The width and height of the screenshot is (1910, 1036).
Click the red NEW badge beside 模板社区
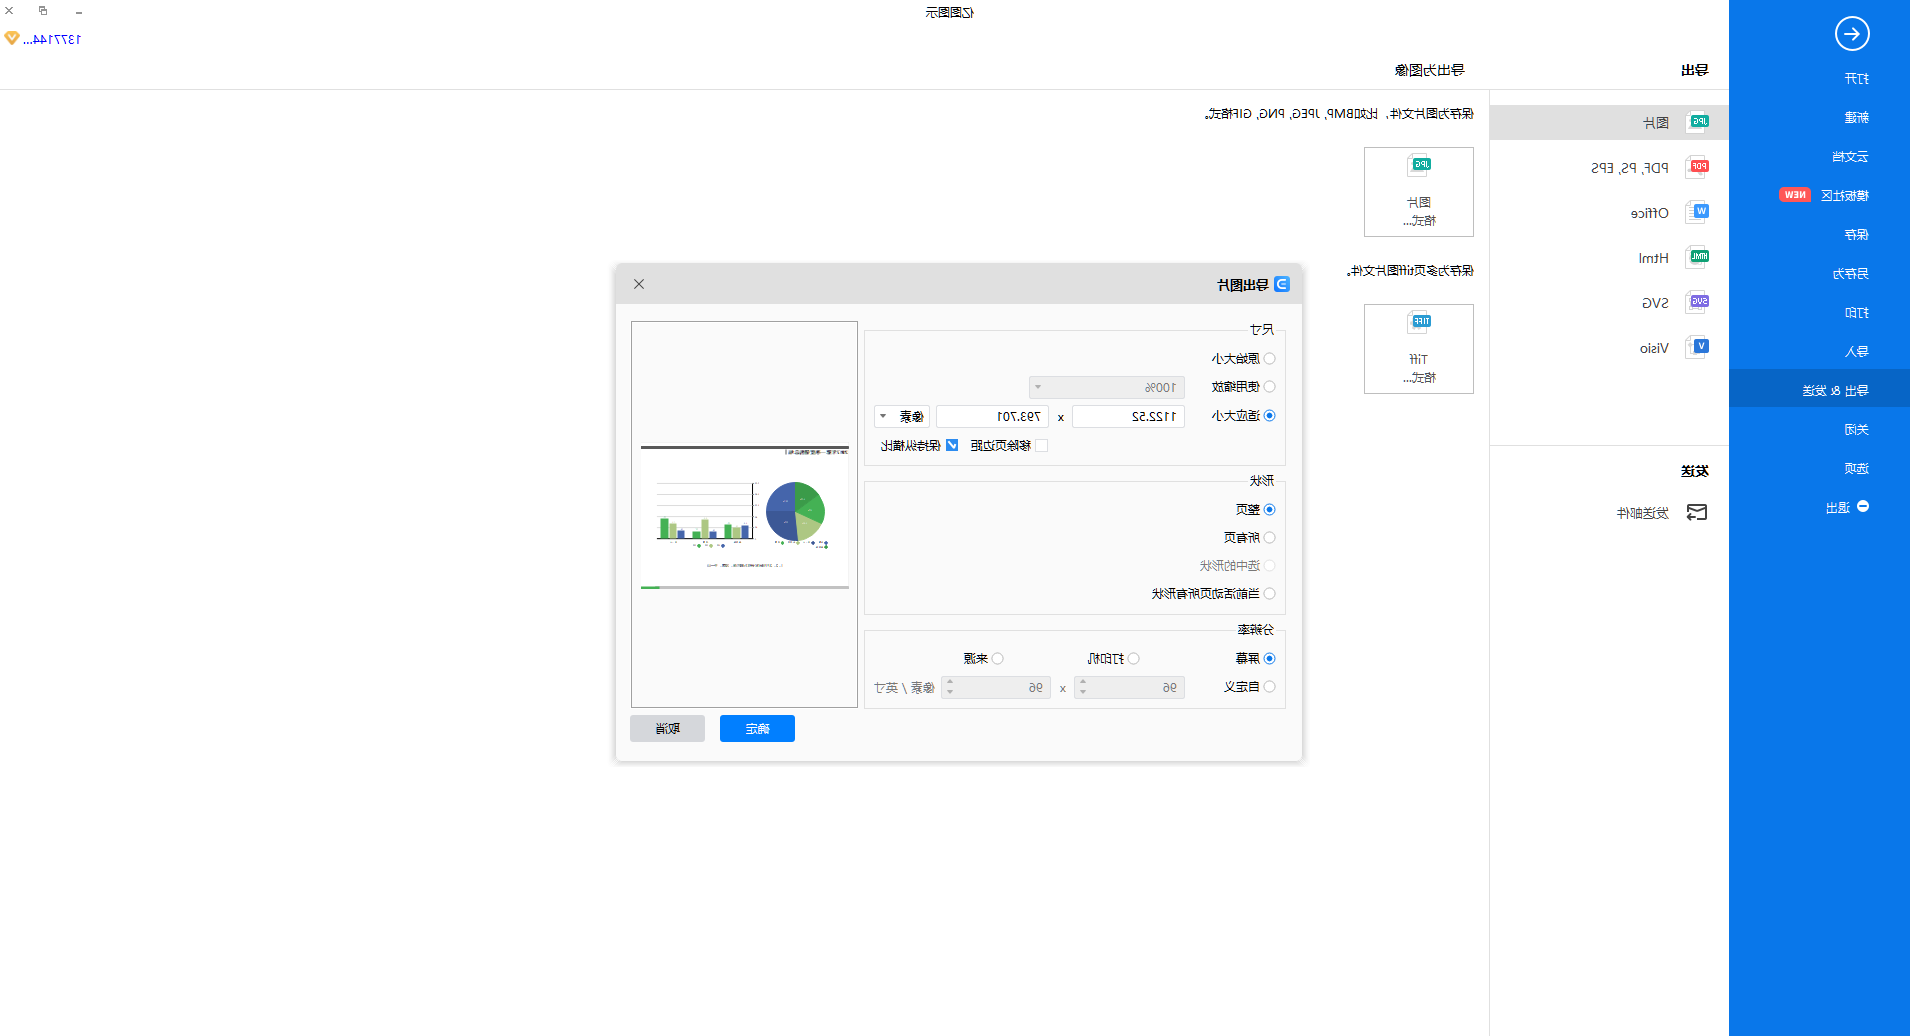tap(1795, 195)
